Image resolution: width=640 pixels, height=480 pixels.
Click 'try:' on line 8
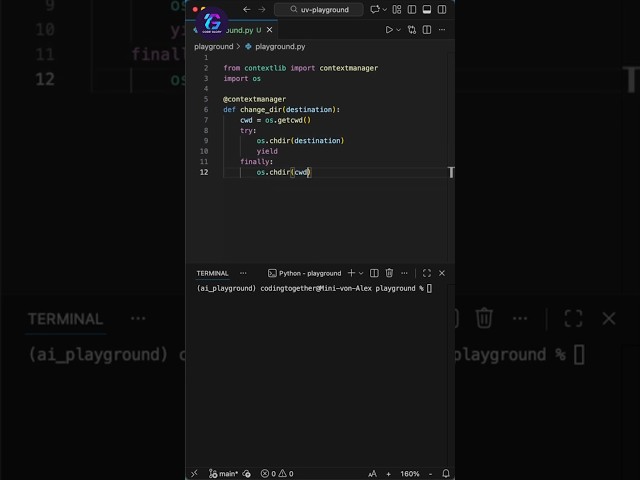[248, 131]
